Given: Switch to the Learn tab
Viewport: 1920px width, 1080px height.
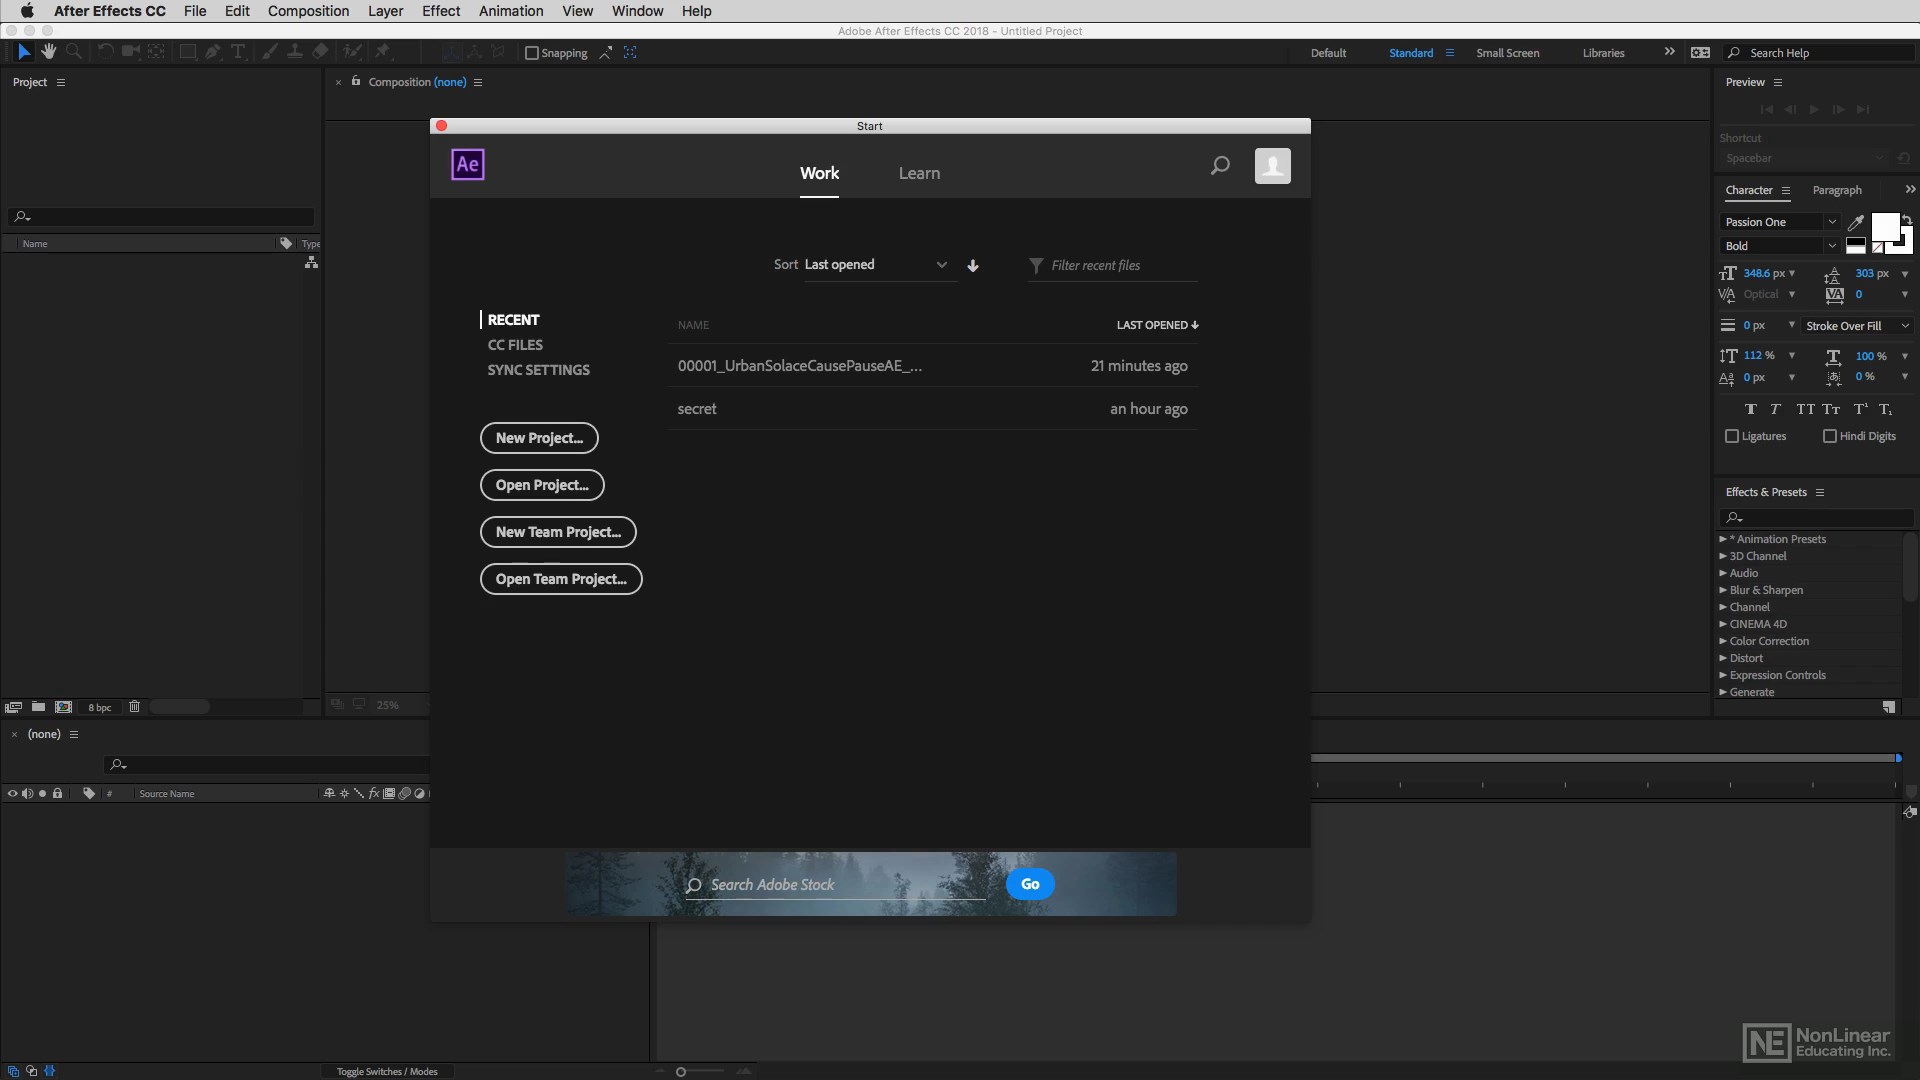Looking at the screenshot, I should (x=919, y=173).
